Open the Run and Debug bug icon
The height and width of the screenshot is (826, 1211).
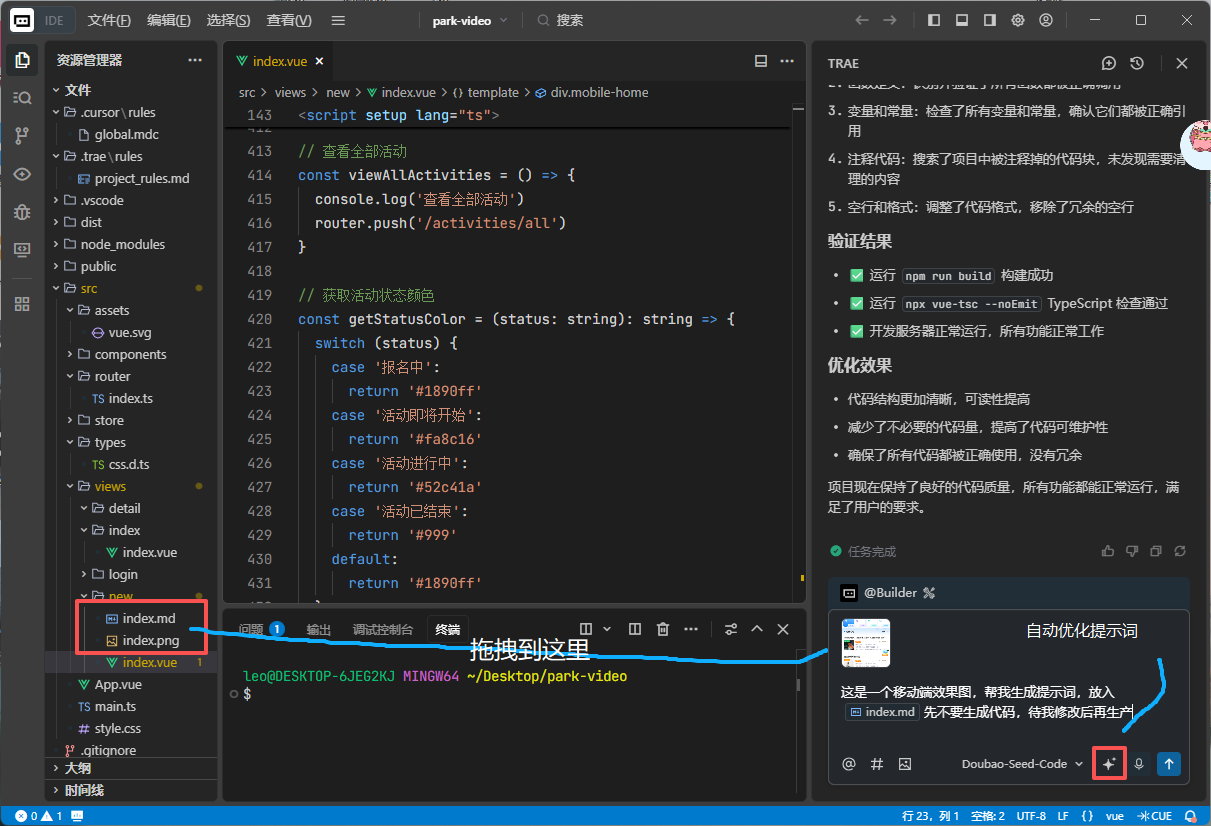pyautogui.click(x=22, y=211)
